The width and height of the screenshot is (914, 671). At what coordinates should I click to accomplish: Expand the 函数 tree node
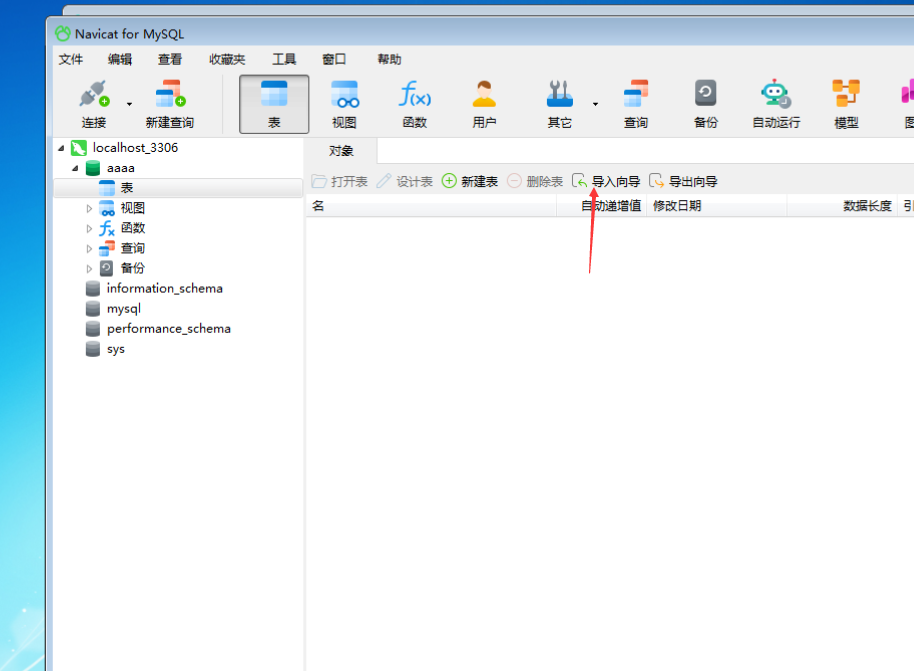89,229
